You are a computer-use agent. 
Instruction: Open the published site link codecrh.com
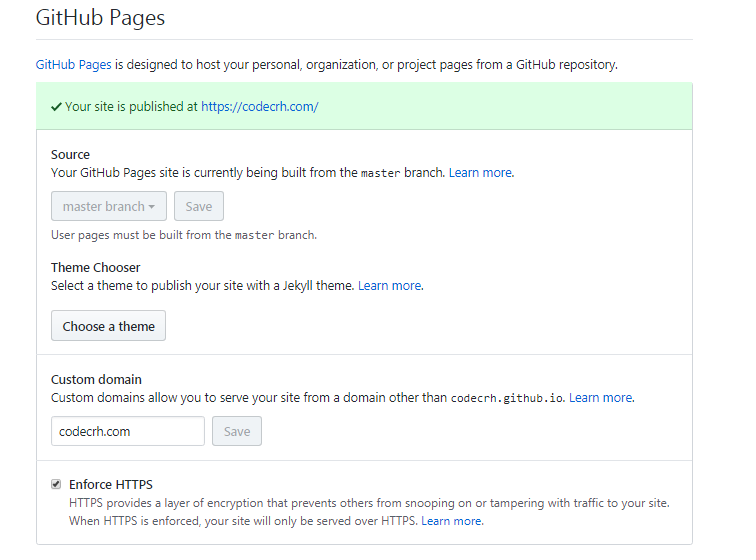(259, 106)
